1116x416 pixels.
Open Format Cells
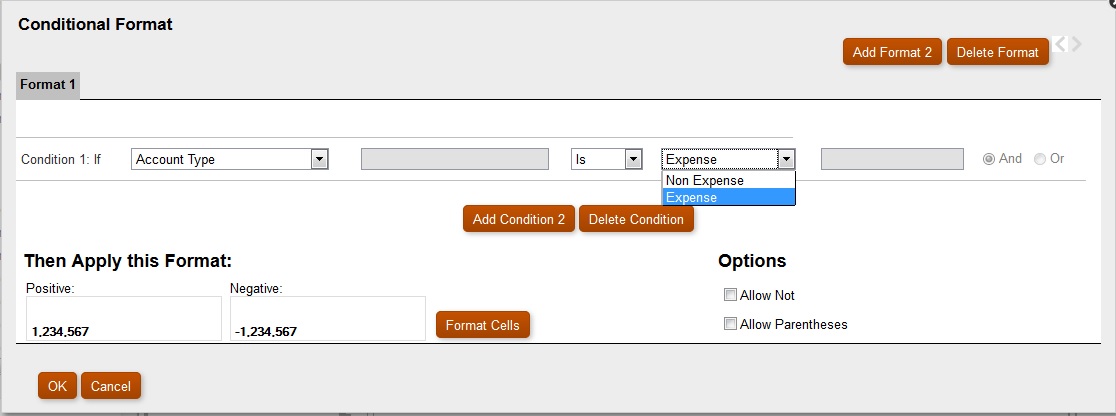pyautogui.click(x=484, y=325)
